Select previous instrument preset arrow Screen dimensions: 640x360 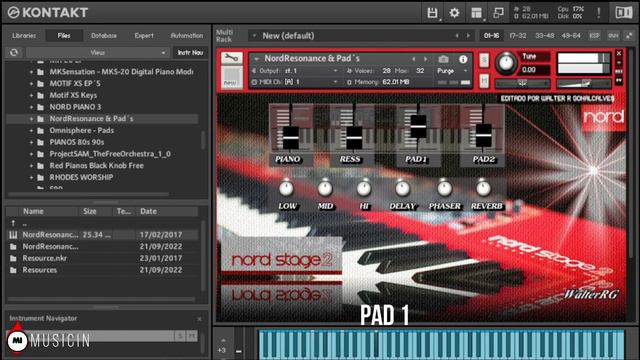(413, 59)
